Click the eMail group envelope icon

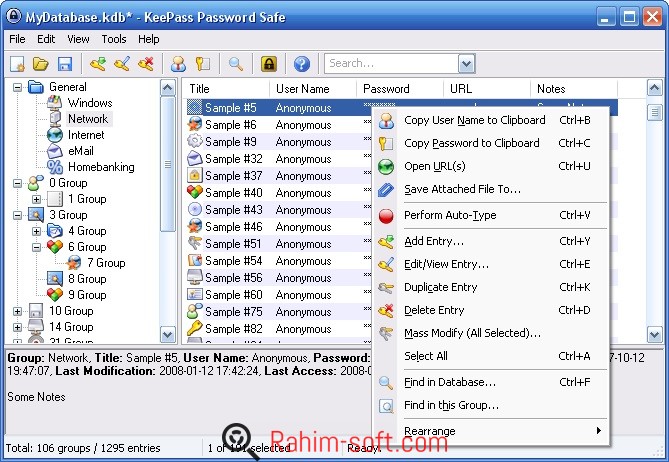click(x=55, y=151)
